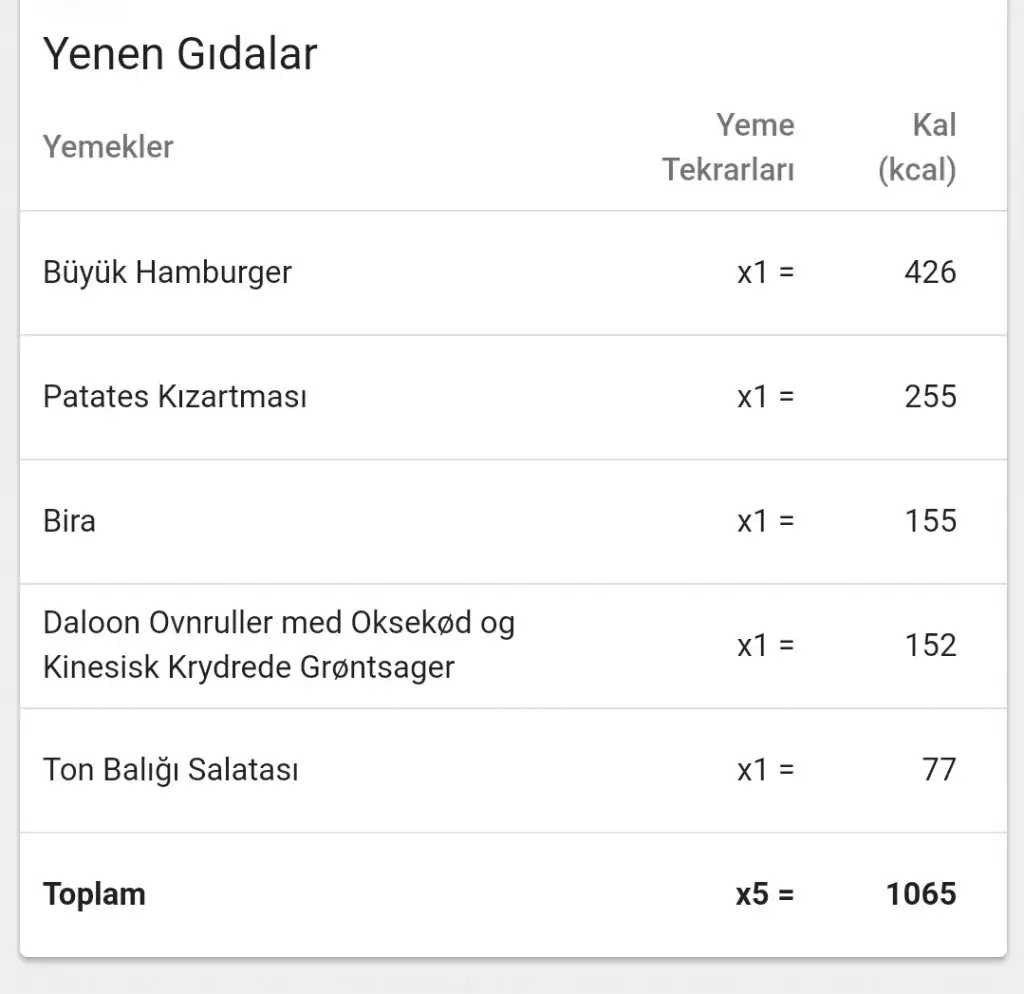Open the Büyük Hamburger food entry
The width and height of the screenshot is (1024, 994).
(x=167, y=272)
